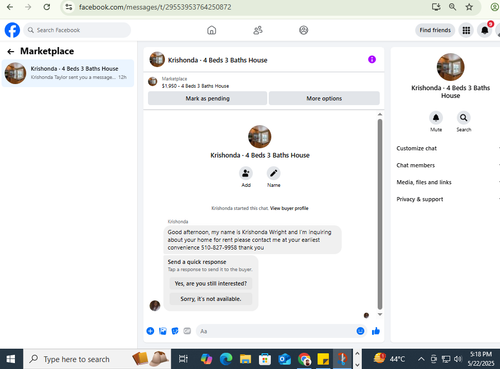Open the emoji picker smiley
Screen dimensions: 500x369
pyautogui.click(x=360, y=331)
